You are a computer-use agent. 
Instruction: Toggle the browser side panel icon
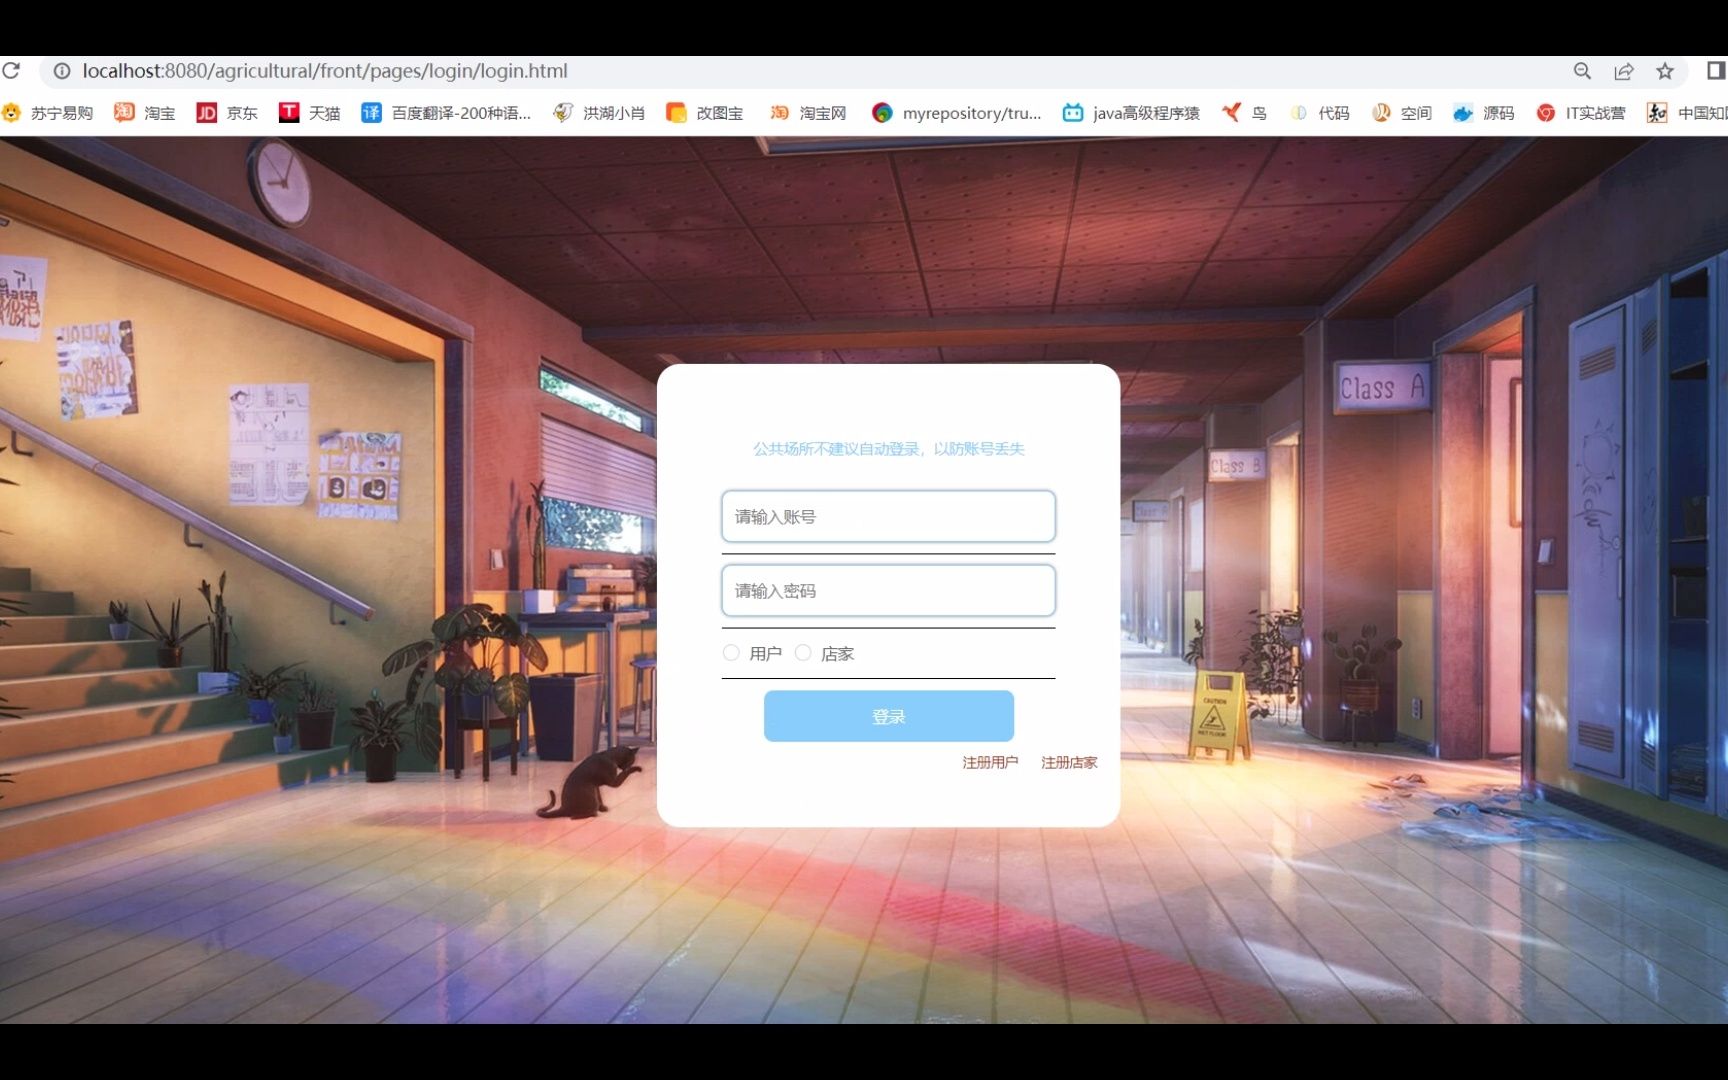pyautogui.click(x=1716, y=71)
